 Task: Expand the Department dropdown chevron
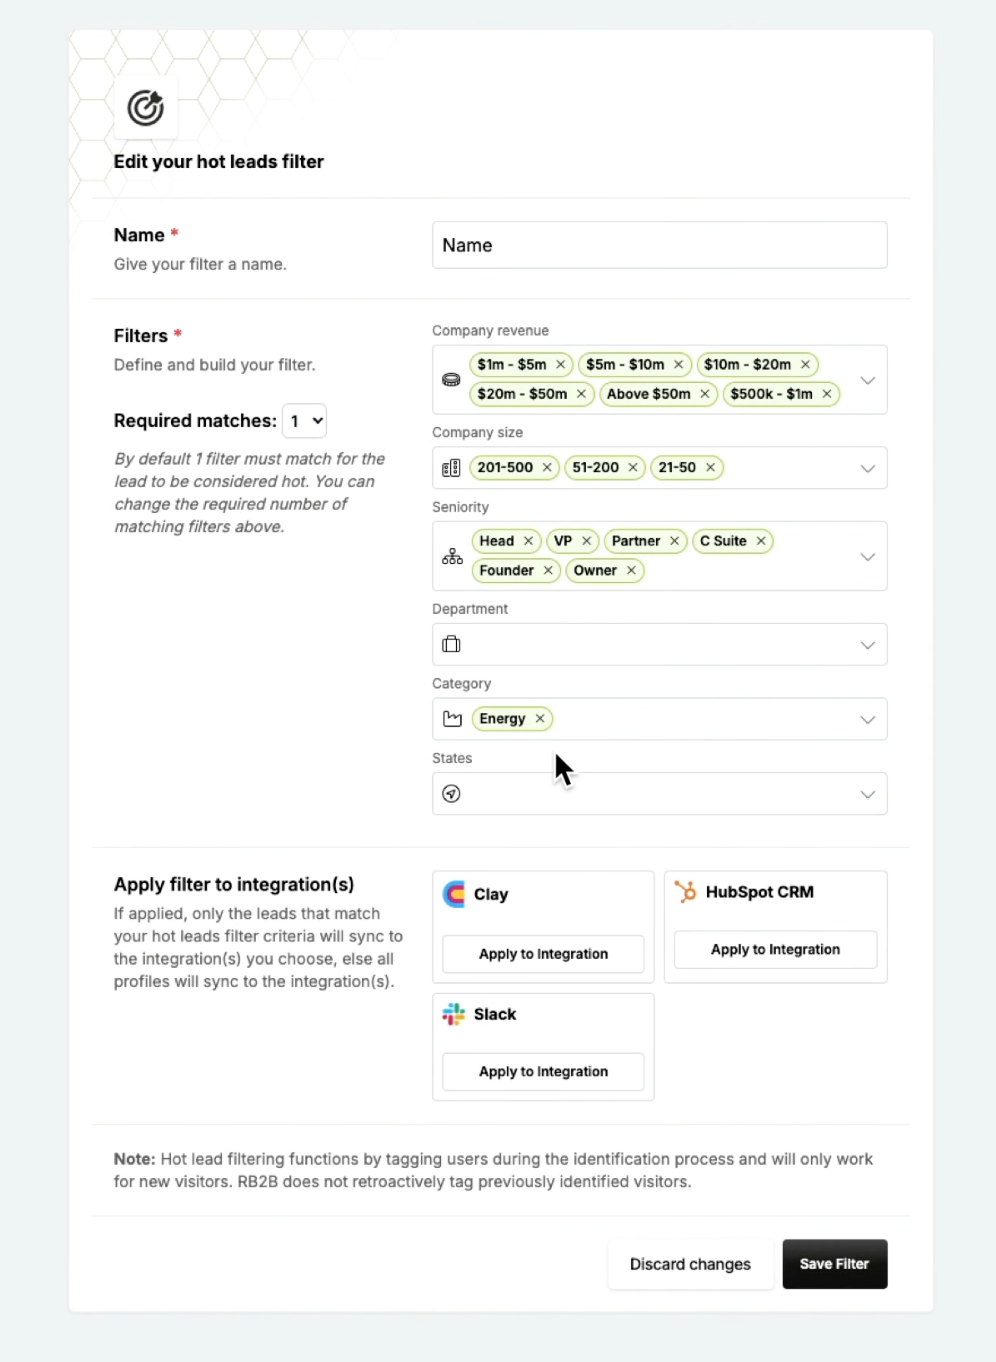(x=868, y=645)
